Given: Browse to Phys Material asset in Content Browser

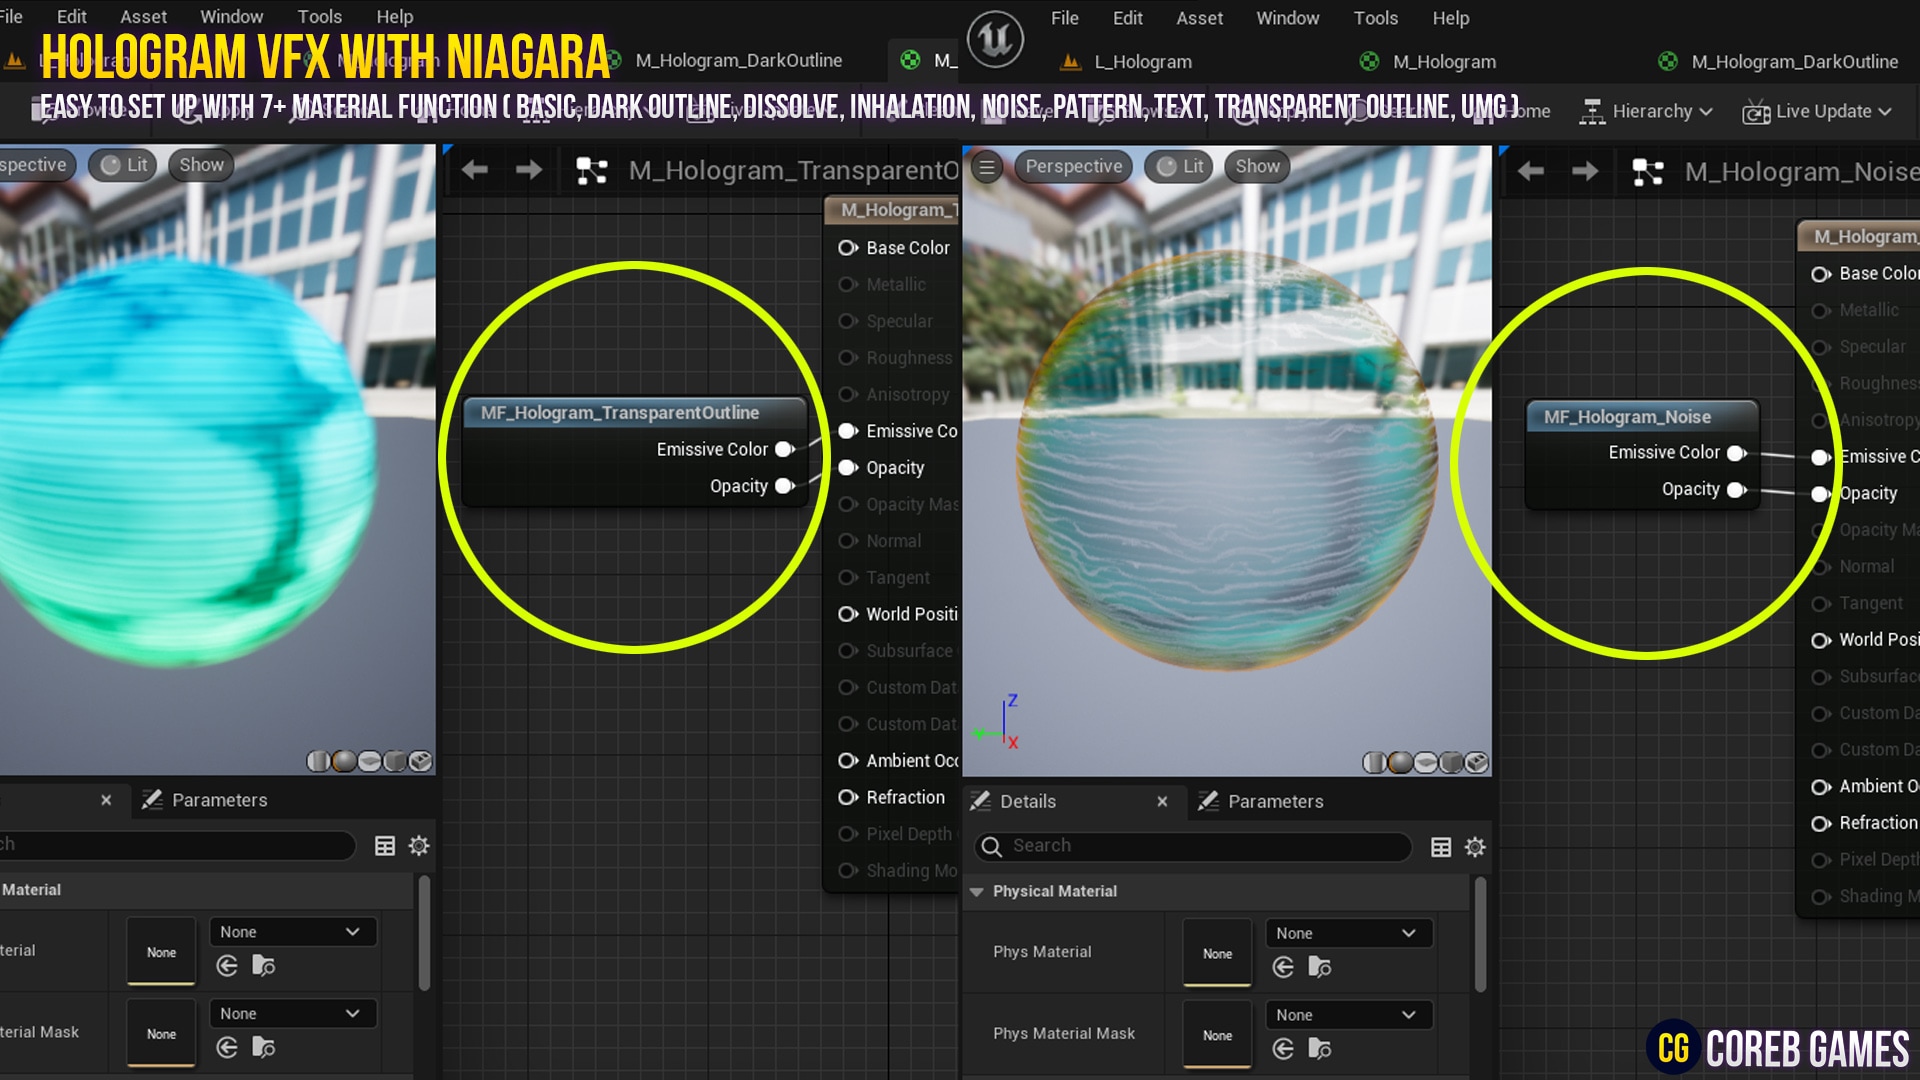Looking at the screenshot, I should point(1320,967).
